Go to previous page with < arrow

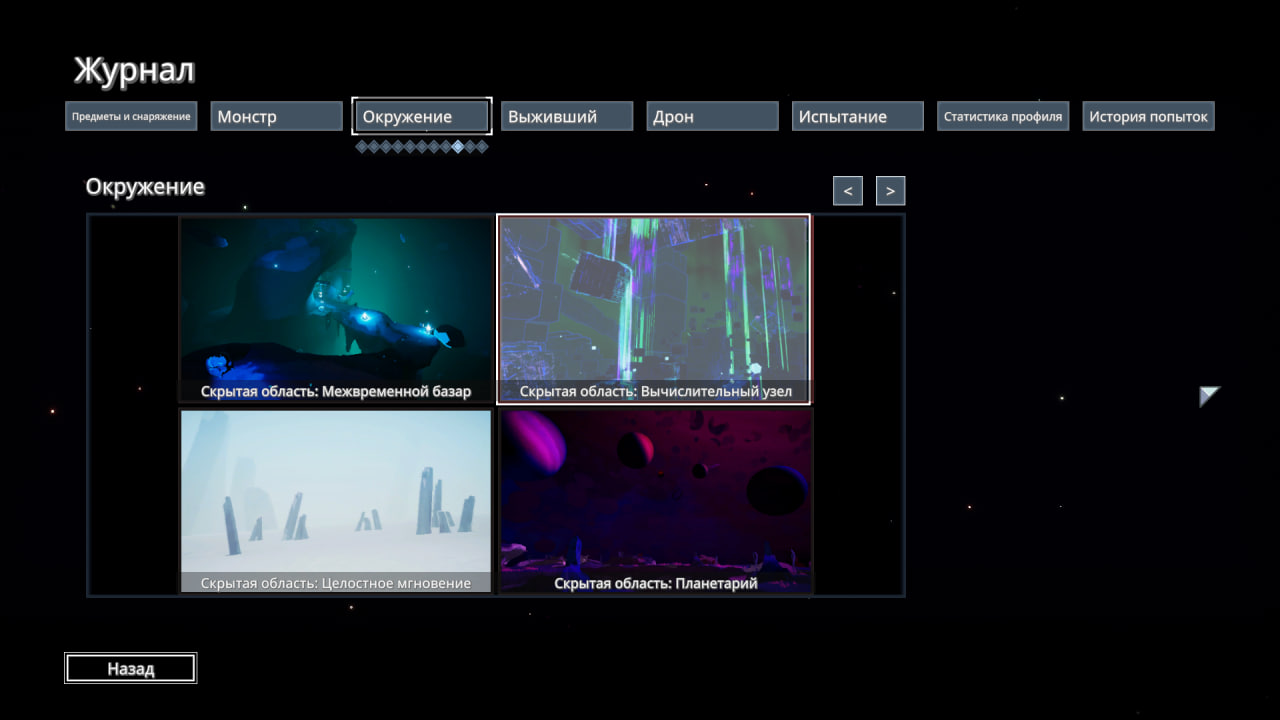848,190
